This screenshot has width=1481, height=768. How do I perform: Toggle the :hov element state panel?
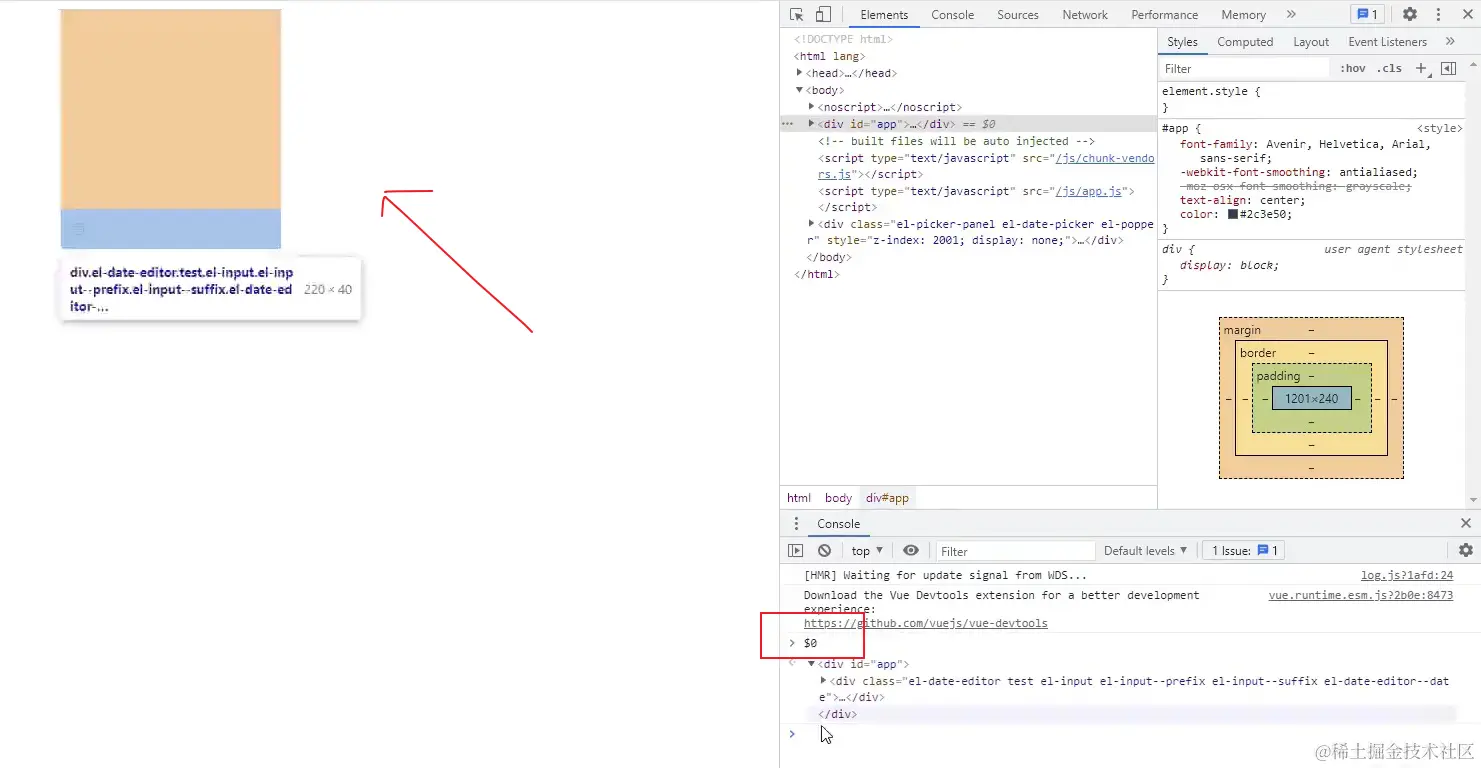tap(1353, 69)
